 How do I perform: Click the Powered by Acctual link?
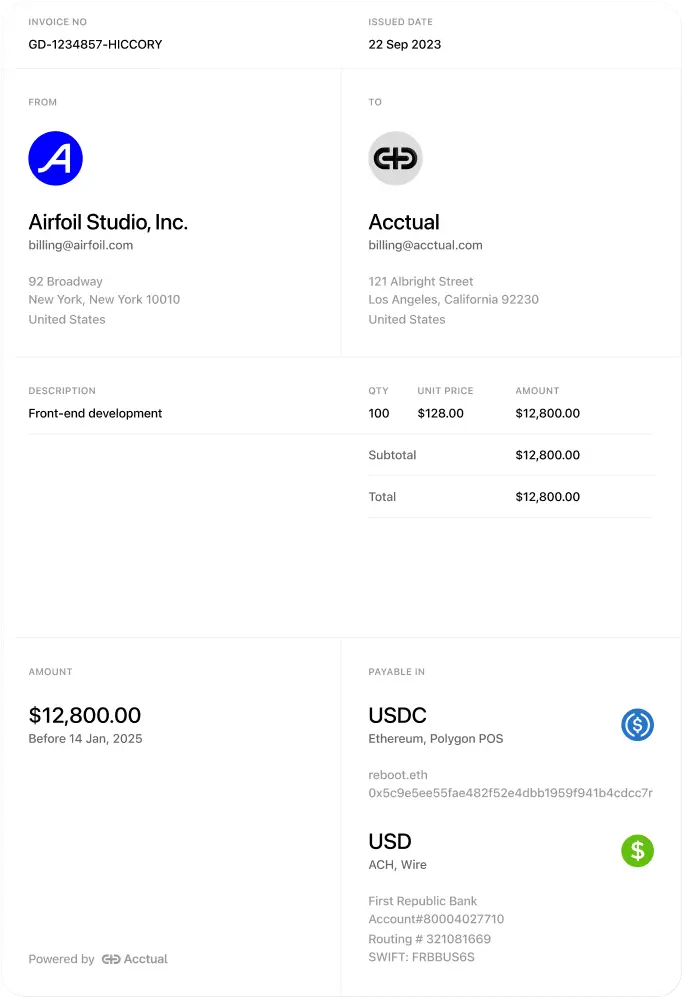click(x=98, y=959)
